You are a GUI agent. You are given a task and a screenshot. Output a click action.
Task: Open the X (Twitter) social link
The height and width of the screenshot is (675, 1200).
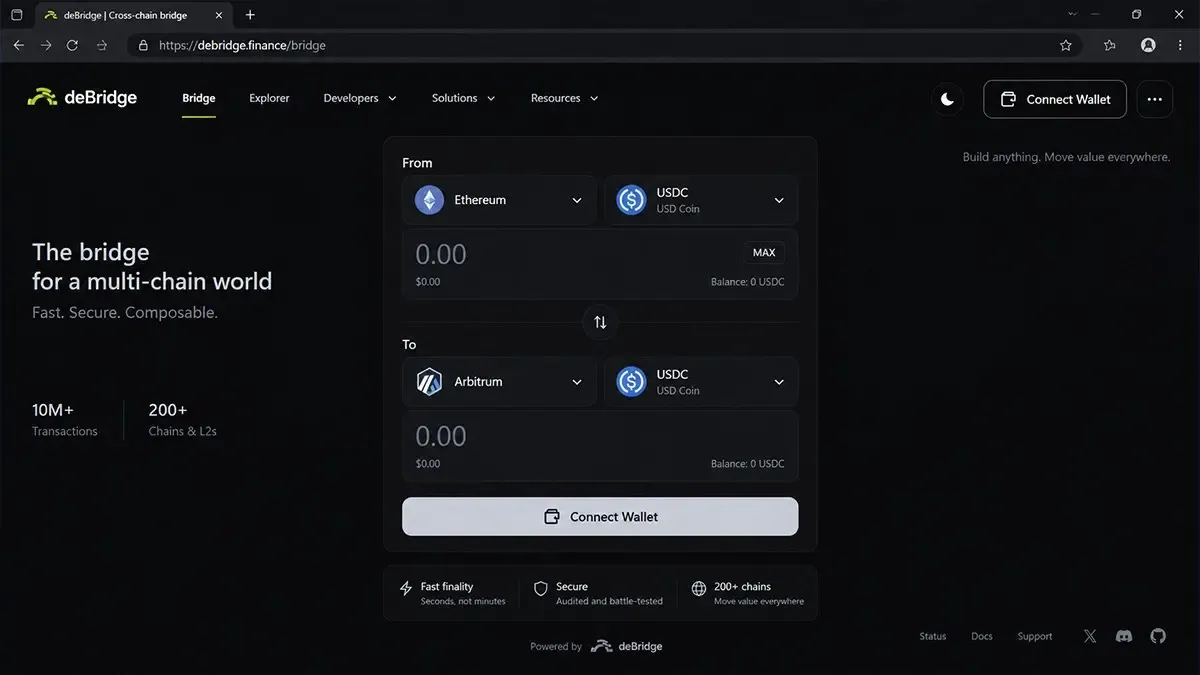(1090, 636)
